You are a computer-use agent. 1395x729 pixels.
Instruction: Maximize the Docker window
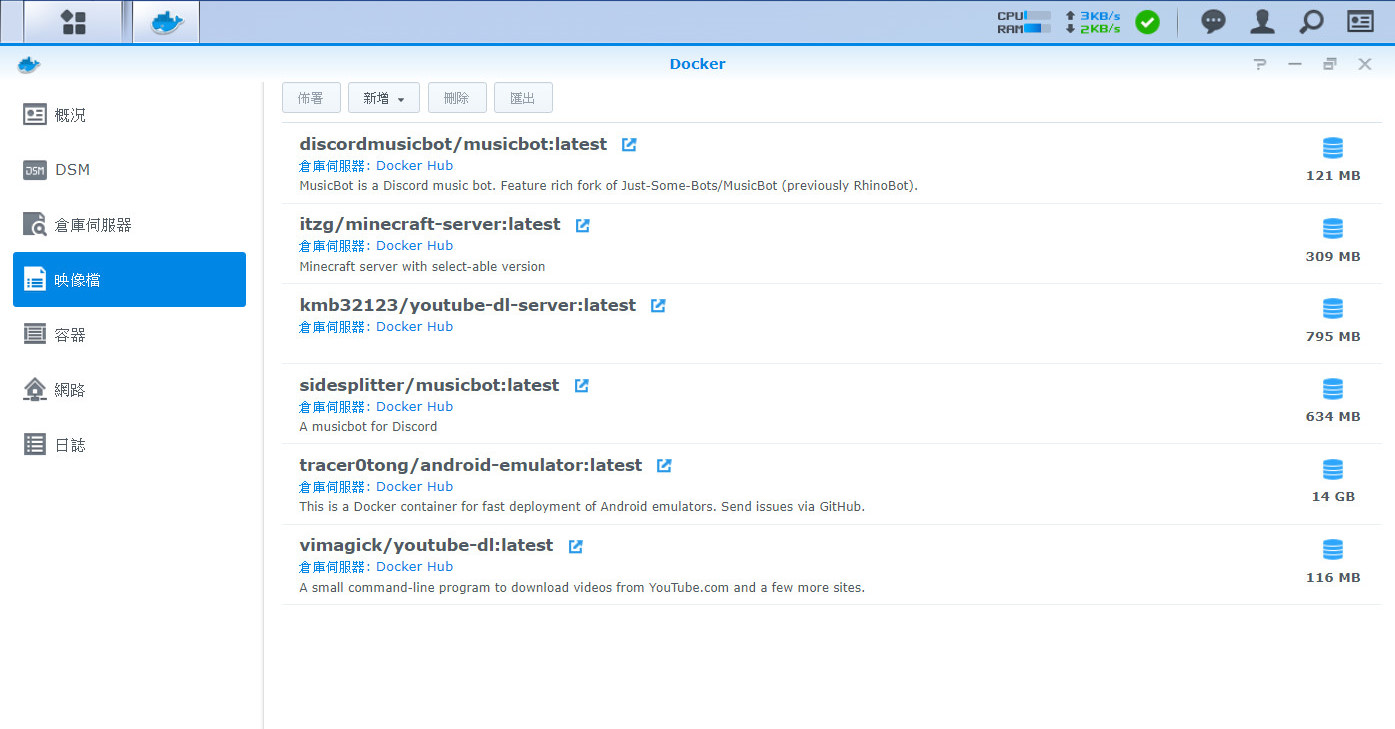pos(1329,64)
